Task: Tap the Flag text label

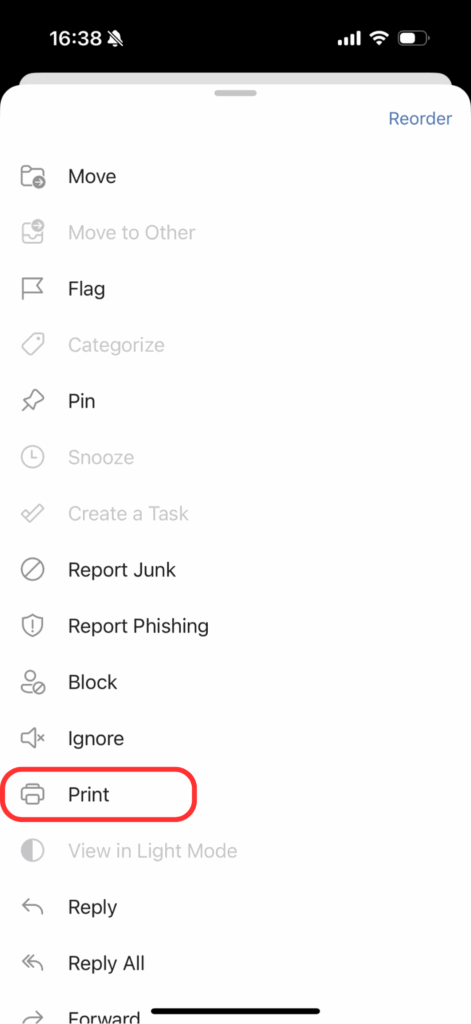Action: click(x=86, y=289)
